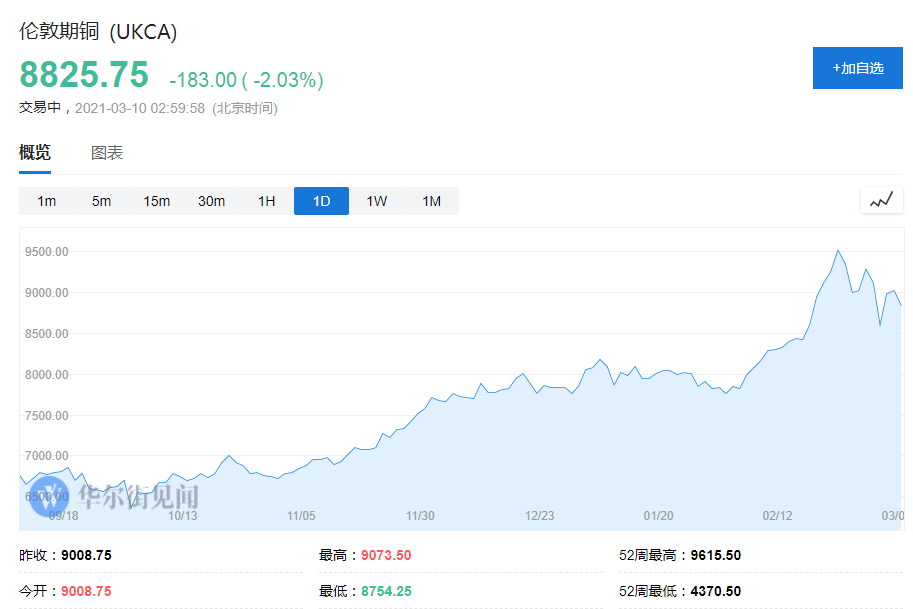Choose the 15m timeframe

click(x=156, y=201)
